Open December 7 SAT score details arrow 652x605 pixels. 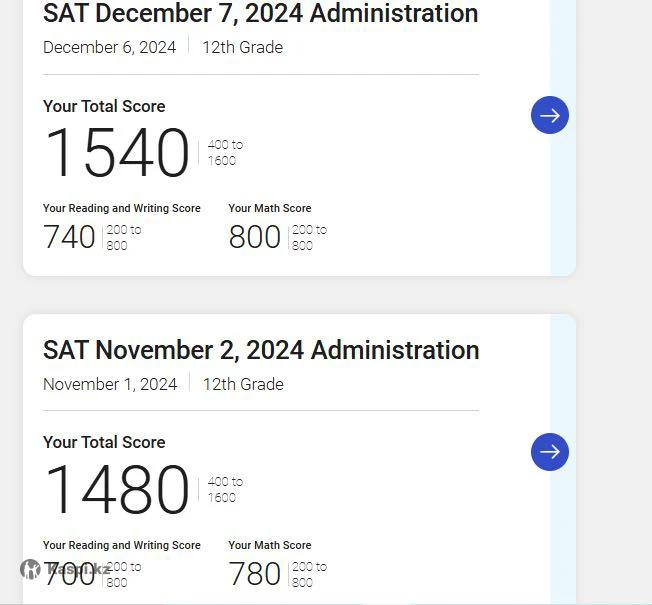coord(550,115)
